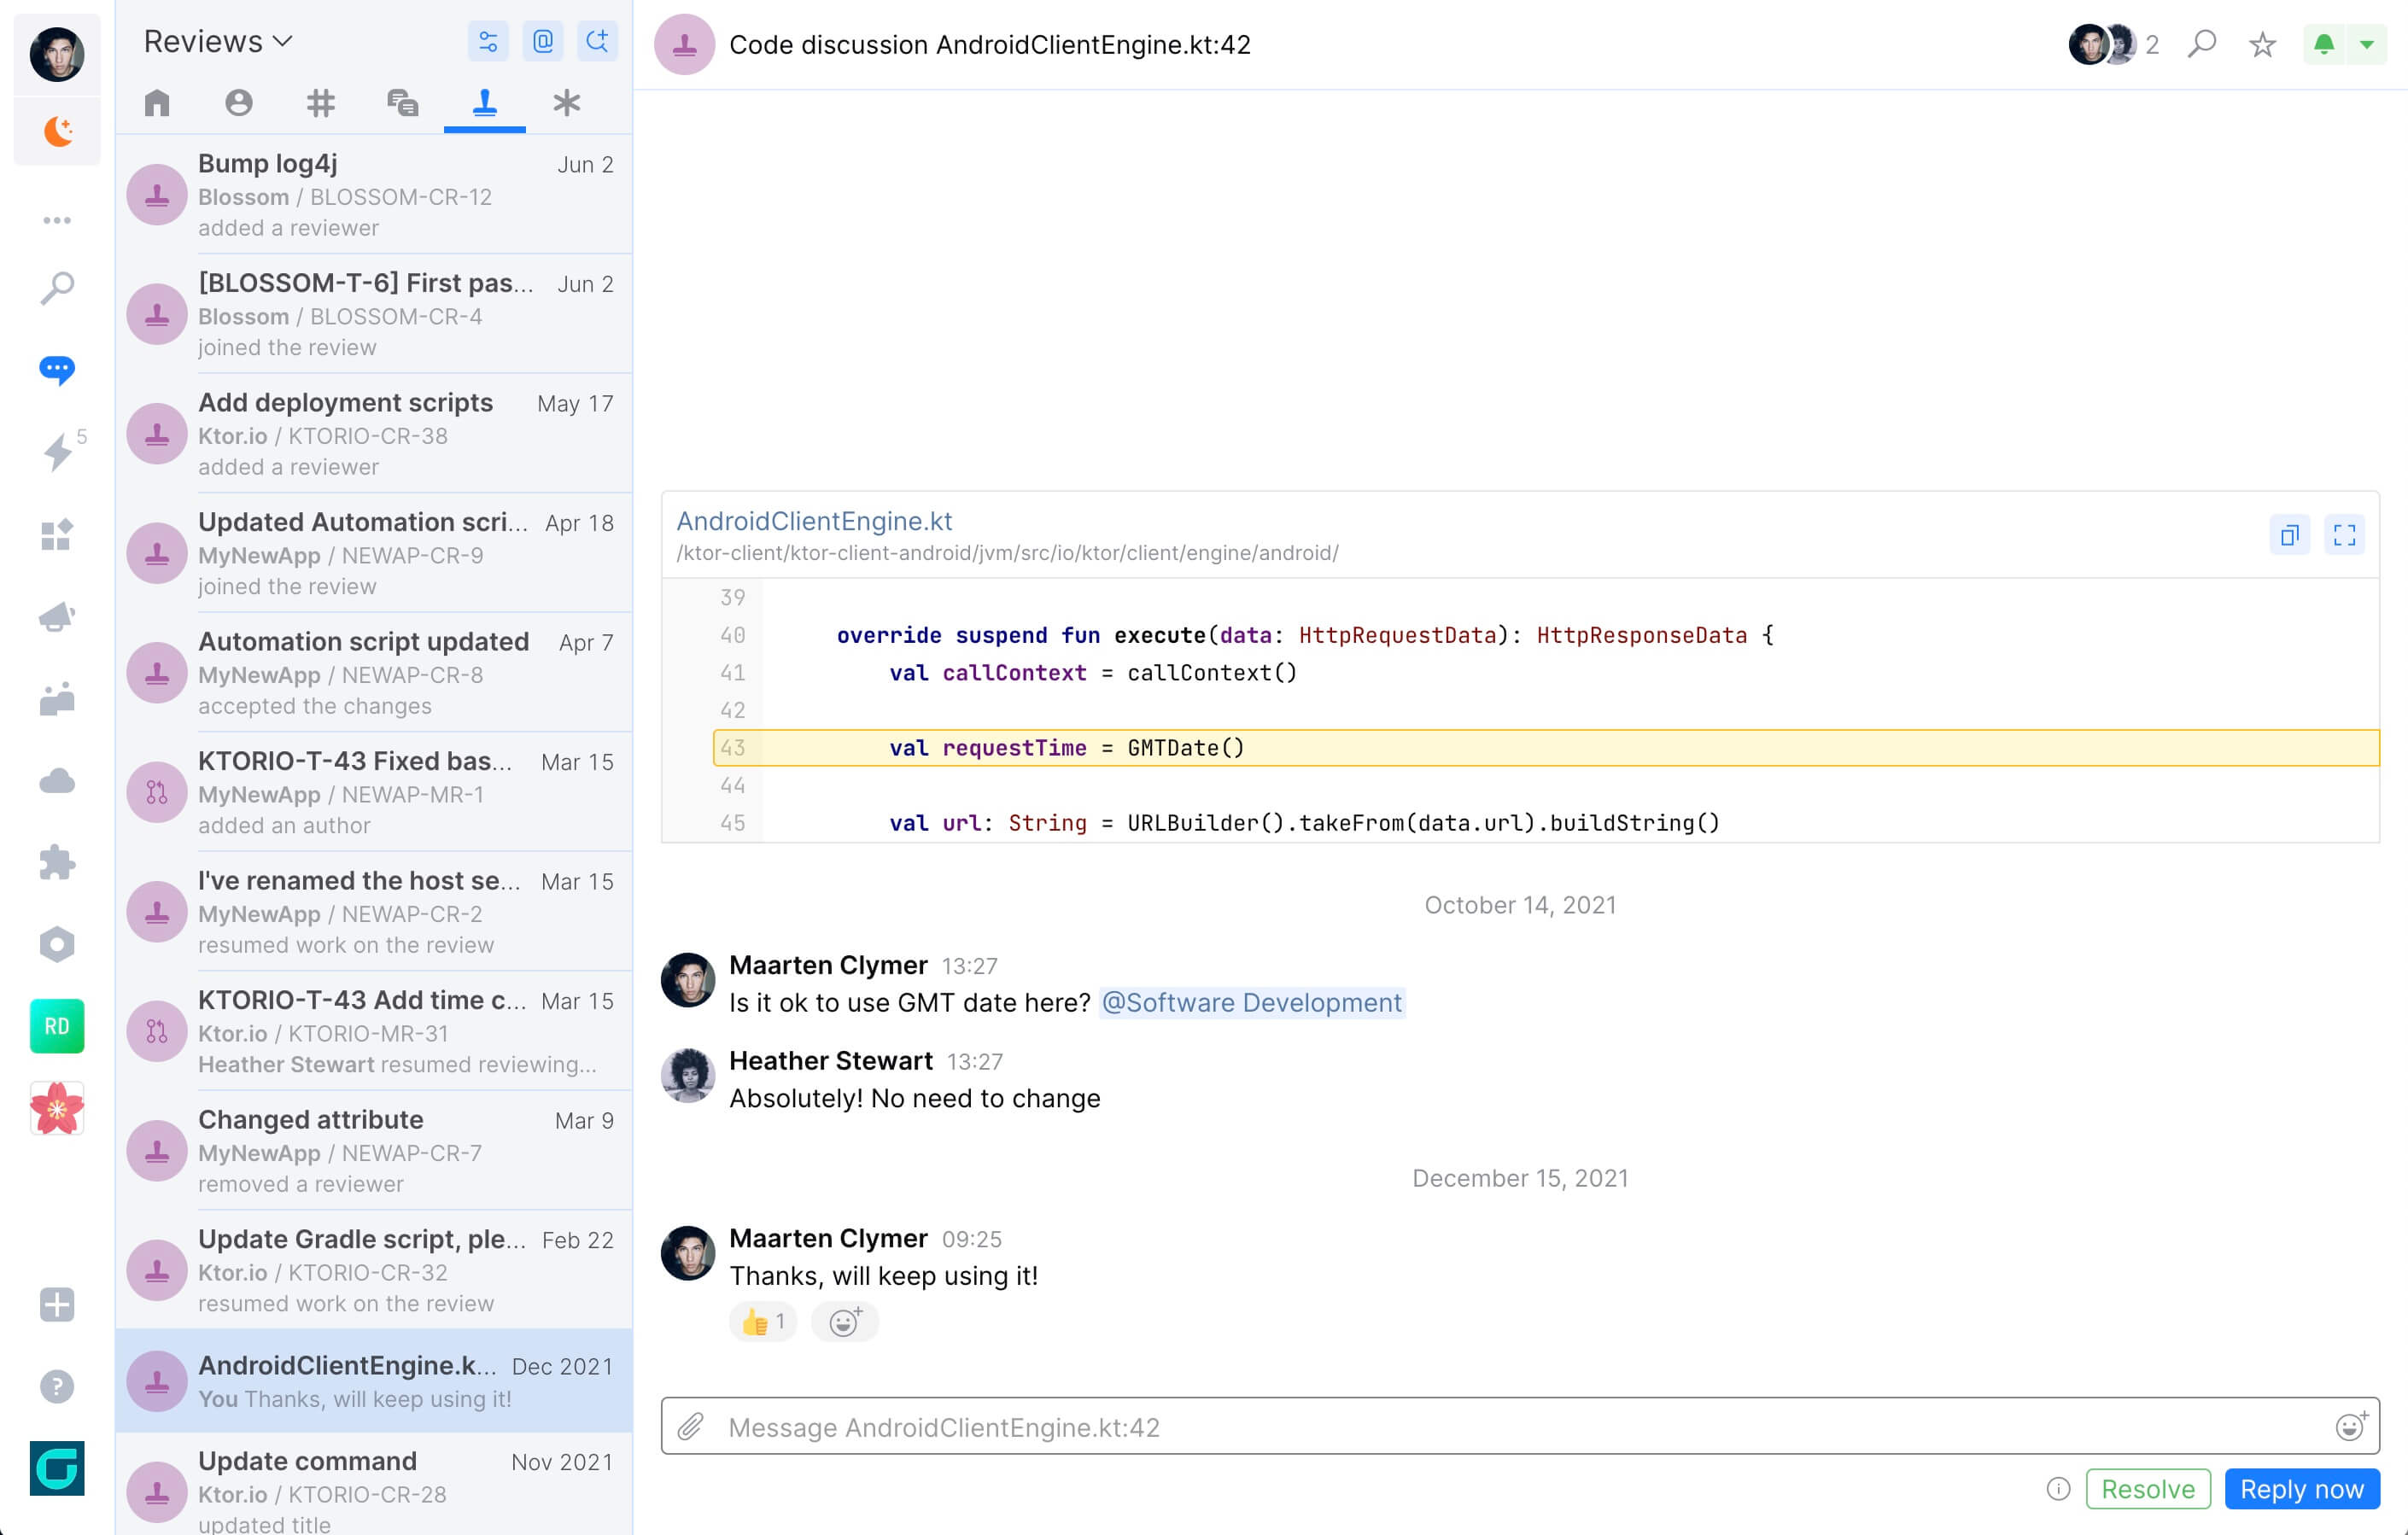Image resolution: width=2408 pixels, height=1535 pixels.
Task: Open search in the left sidebar
Action: [57, 287]
